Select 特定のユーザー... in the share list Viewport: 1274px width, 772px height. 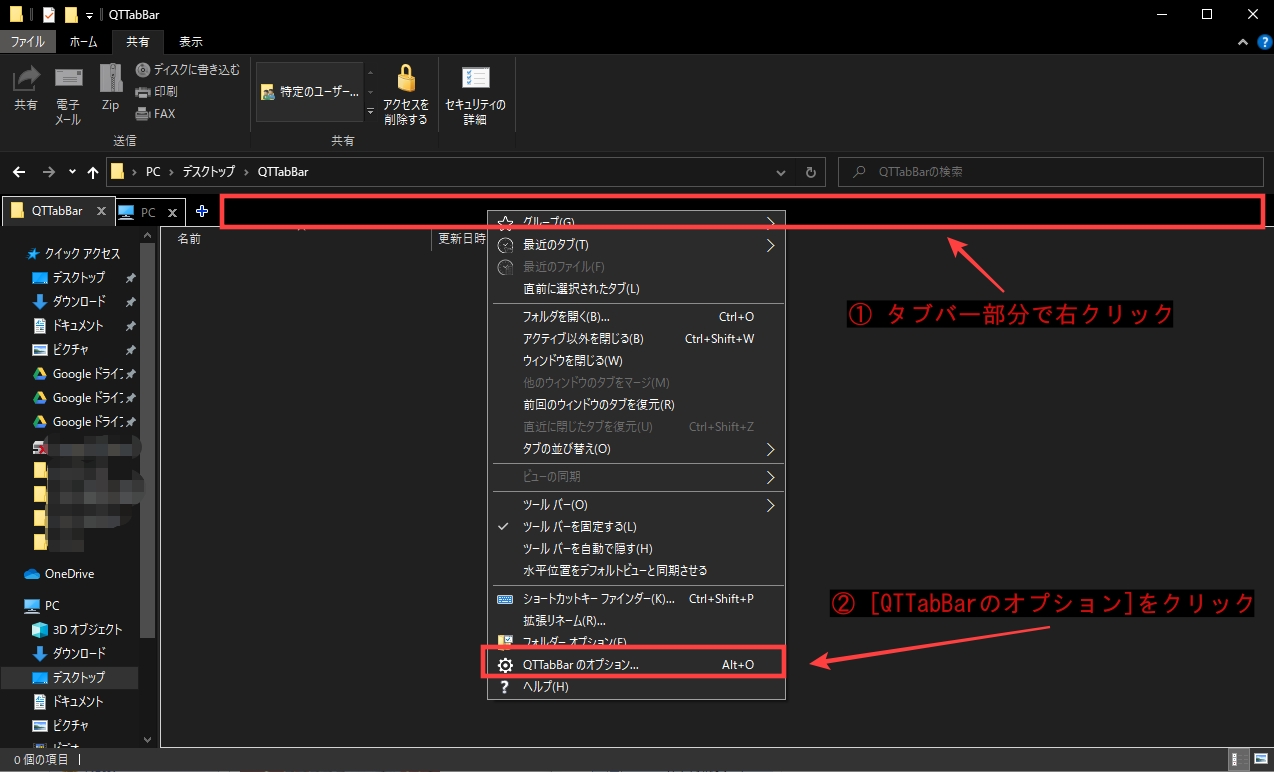309,91
